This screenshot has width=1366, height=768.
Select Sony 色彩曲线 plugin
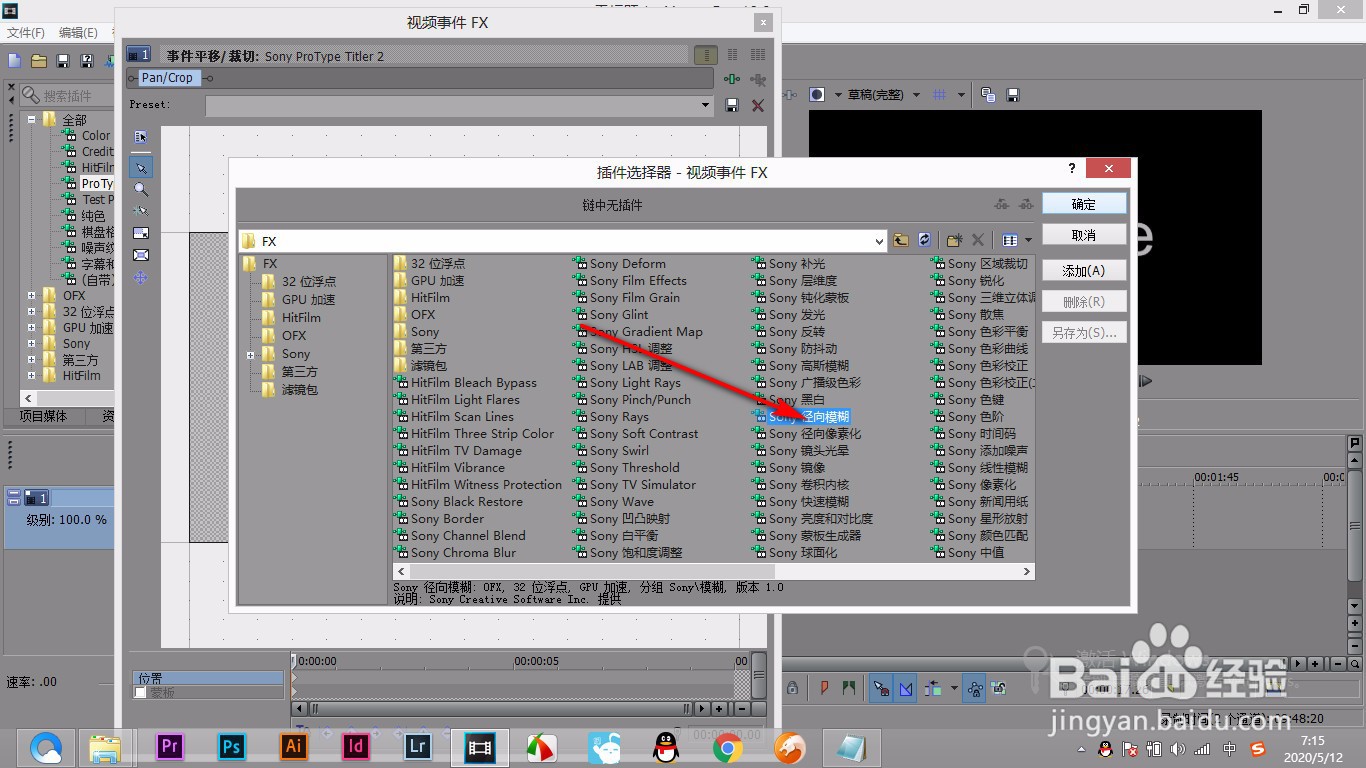point(979,349)
